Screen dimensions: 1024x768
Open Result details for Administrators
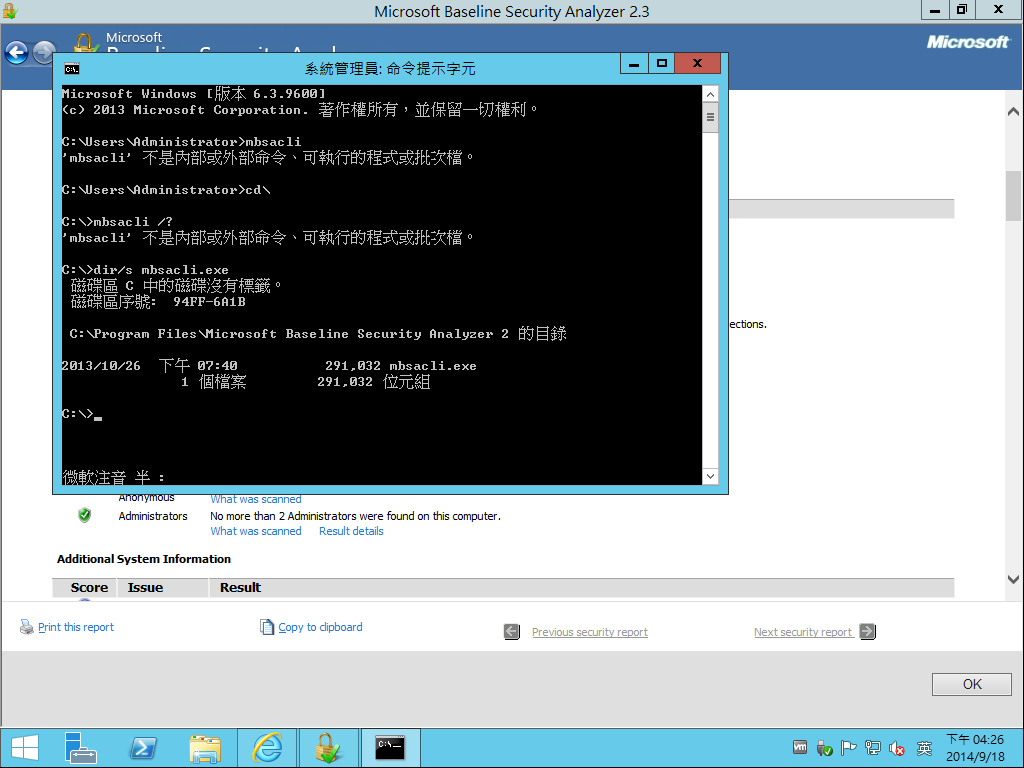point(351,531)
